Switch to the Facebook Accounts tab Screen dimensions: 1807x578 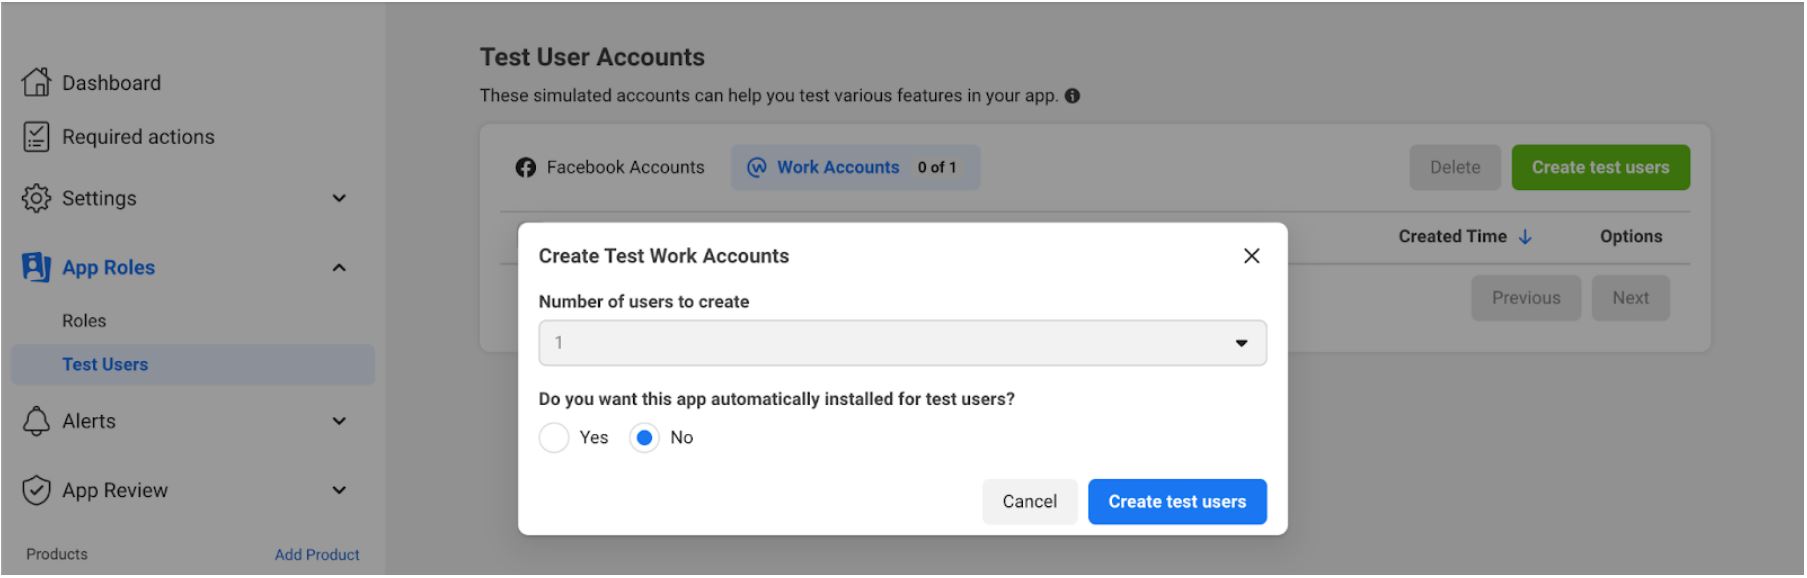pyautogui.click(x=610, y=167)
